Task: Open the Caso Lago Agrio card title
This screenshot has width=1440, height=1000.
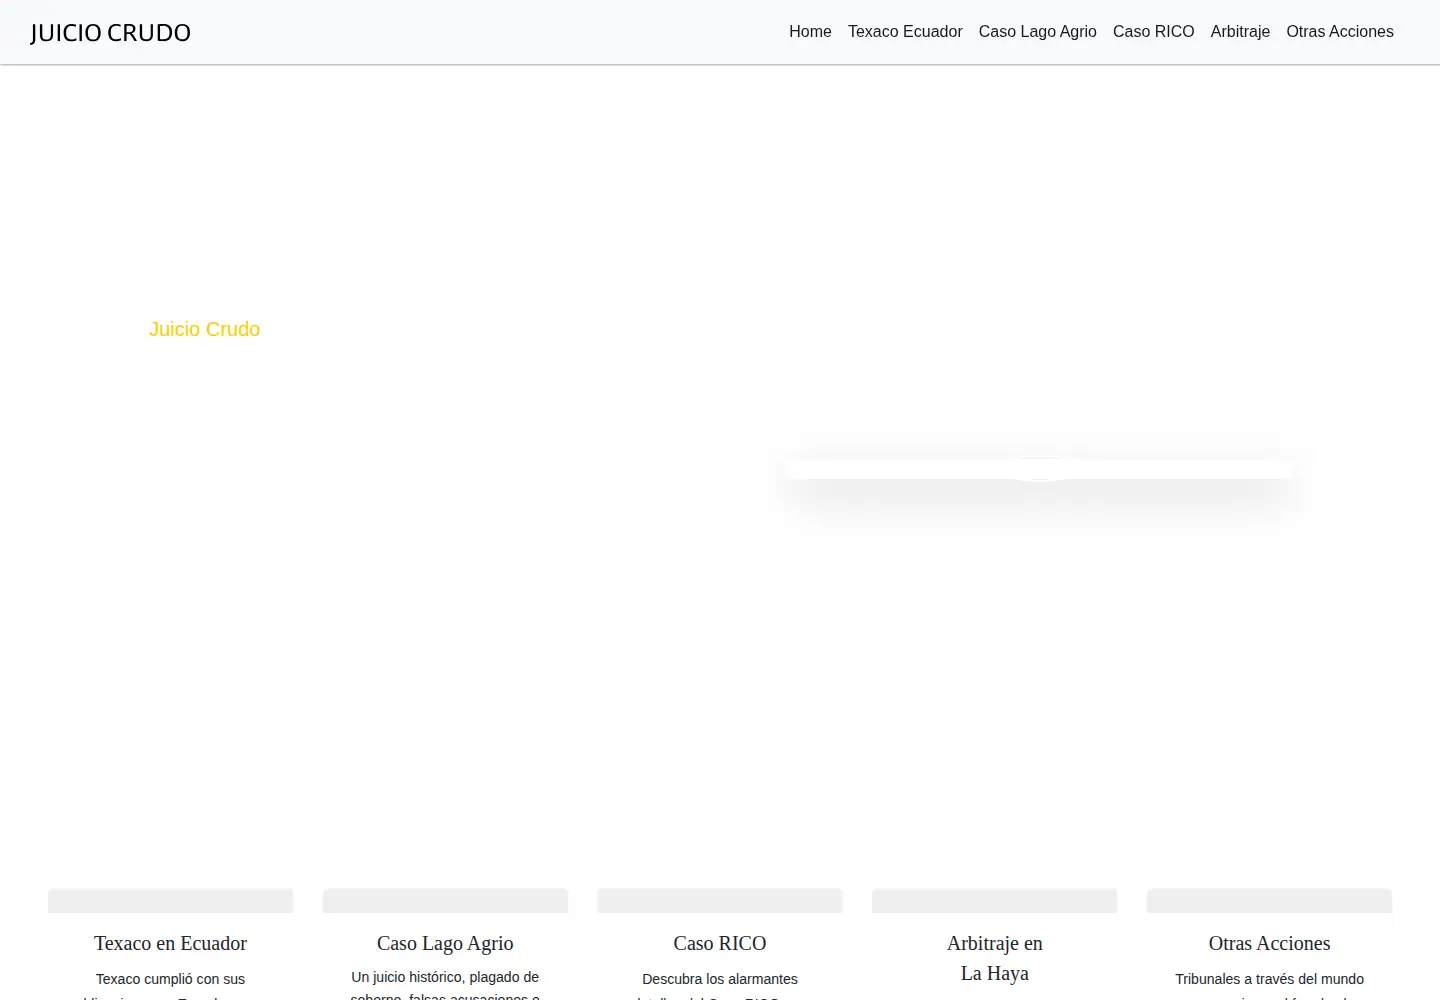Action: click(x=445, y=943)
